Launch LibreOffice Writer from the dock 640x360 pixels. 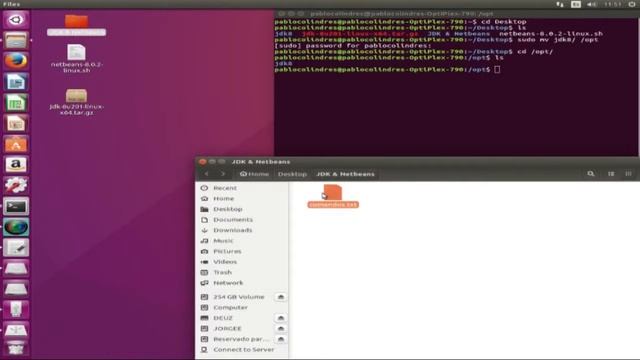click(x=16, y=82)
